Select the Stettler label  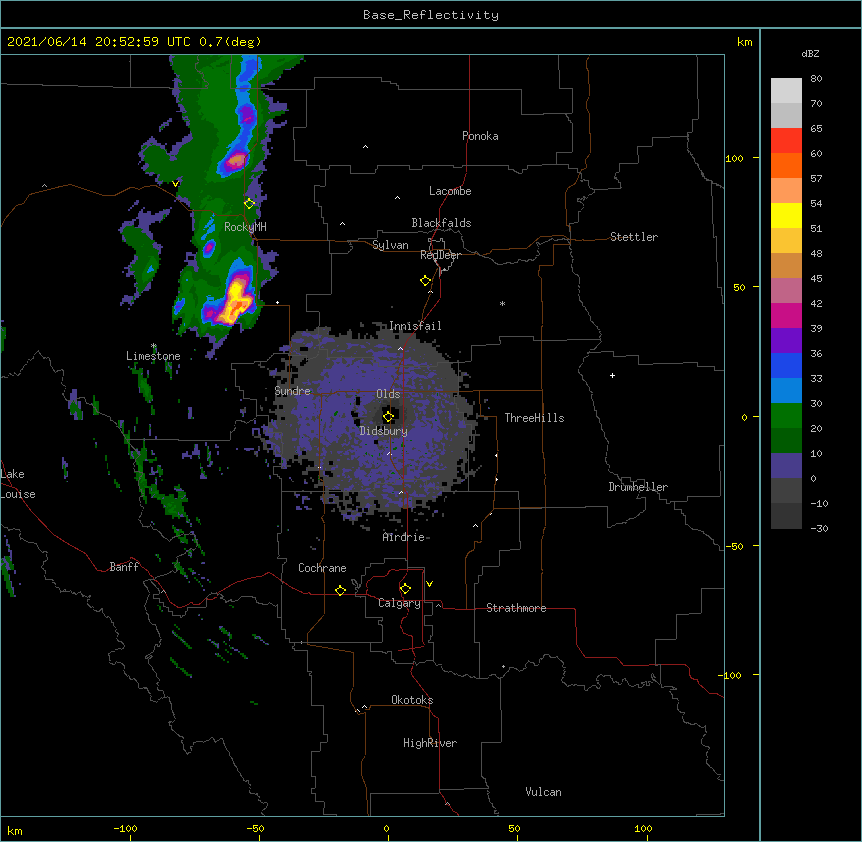click(634, 237)
